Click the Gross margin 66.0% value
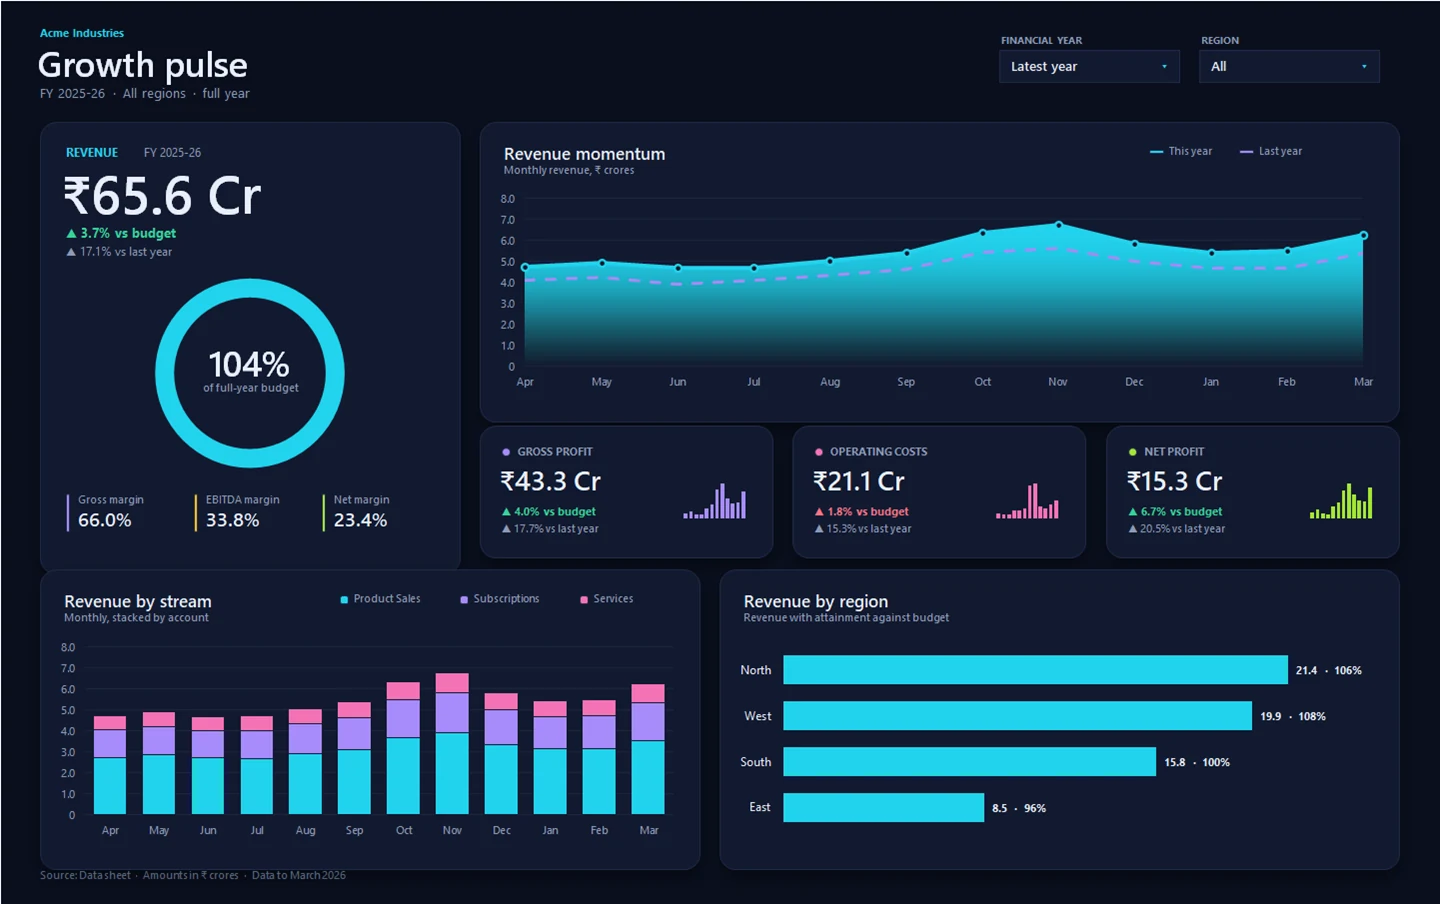 coord(105,520)
